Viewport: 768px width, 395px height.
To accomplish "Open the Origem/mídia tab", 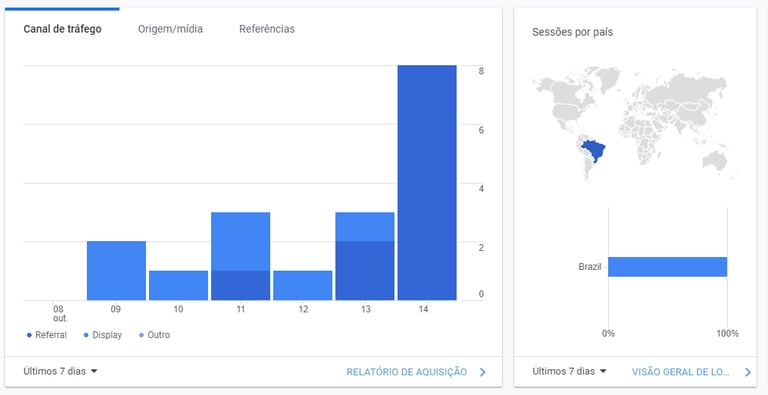I will tap(170, 29).
